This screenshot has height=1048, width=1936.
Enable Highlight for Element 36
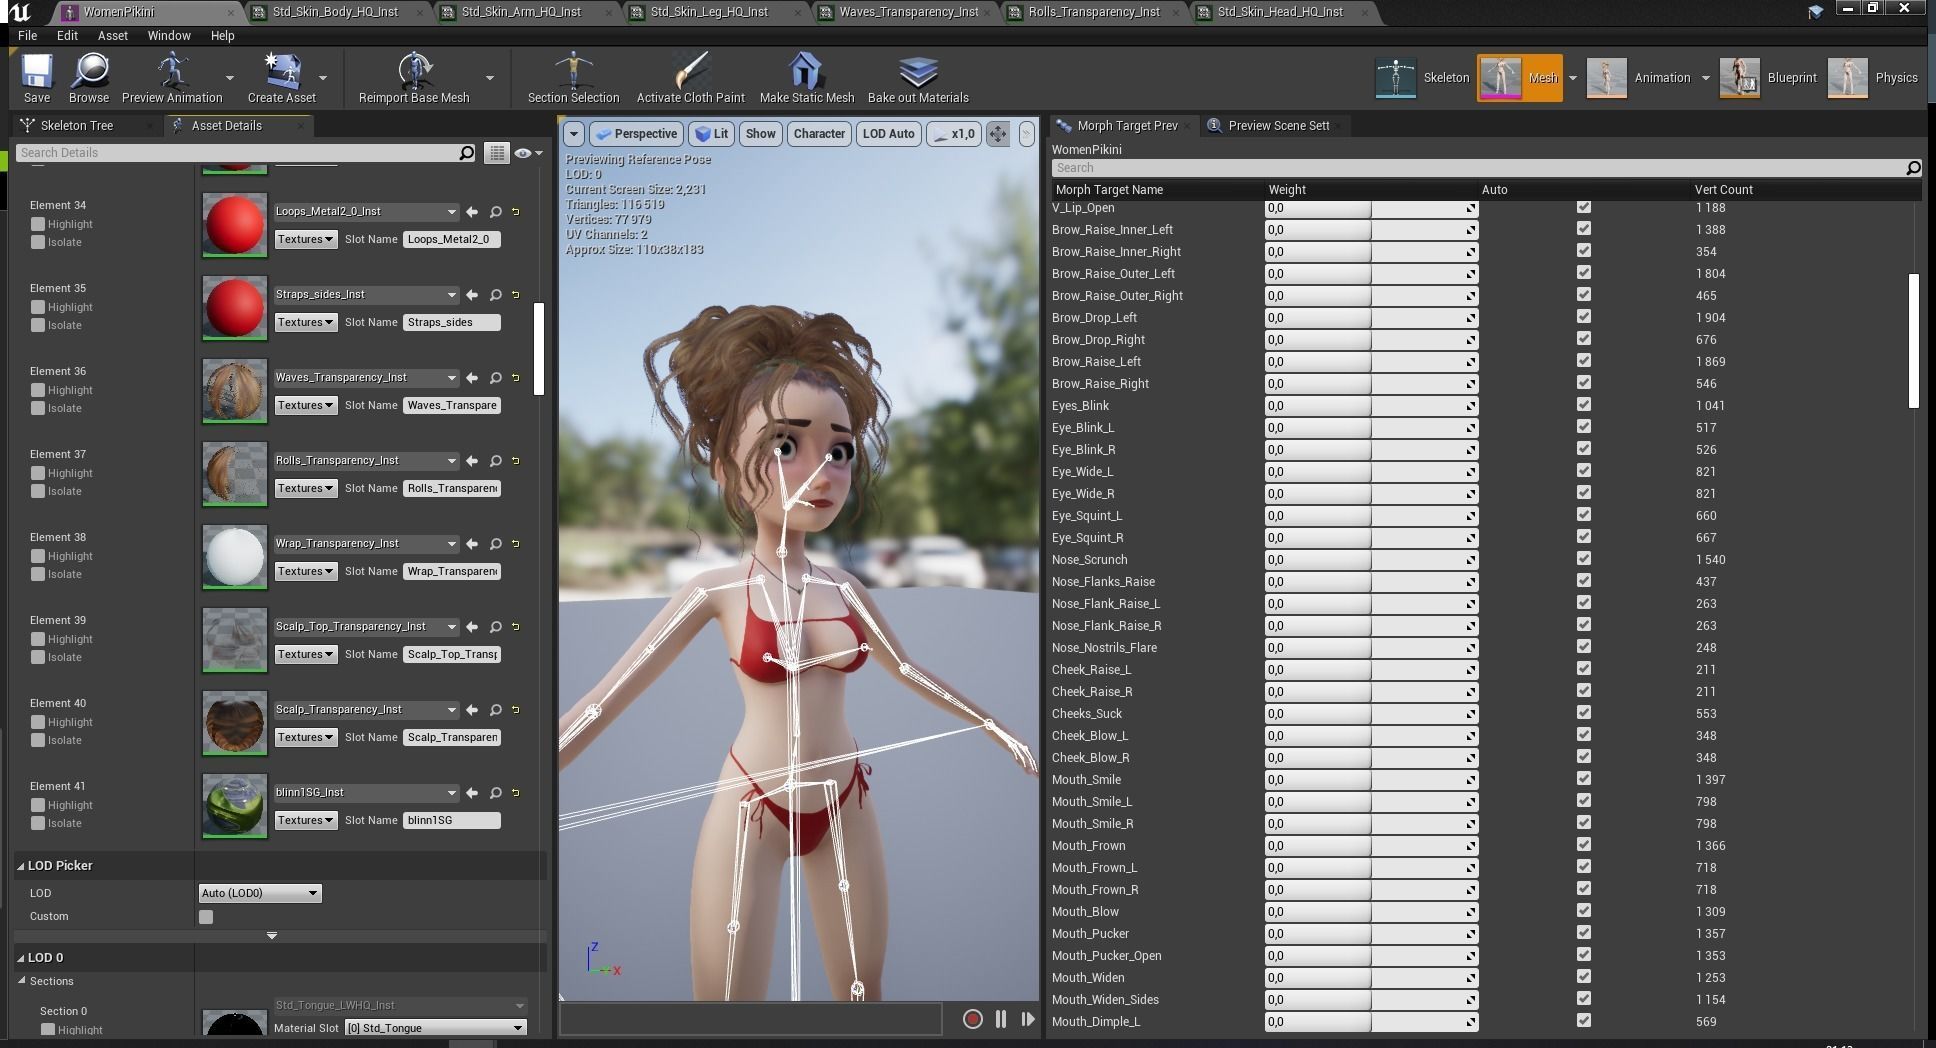[x=38, y=390]
